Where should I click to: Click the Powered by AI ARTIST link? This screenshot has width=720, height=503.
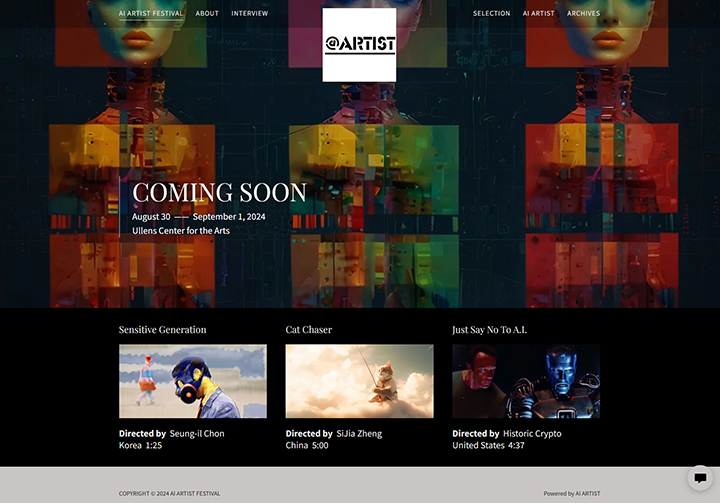click(572, 493)
